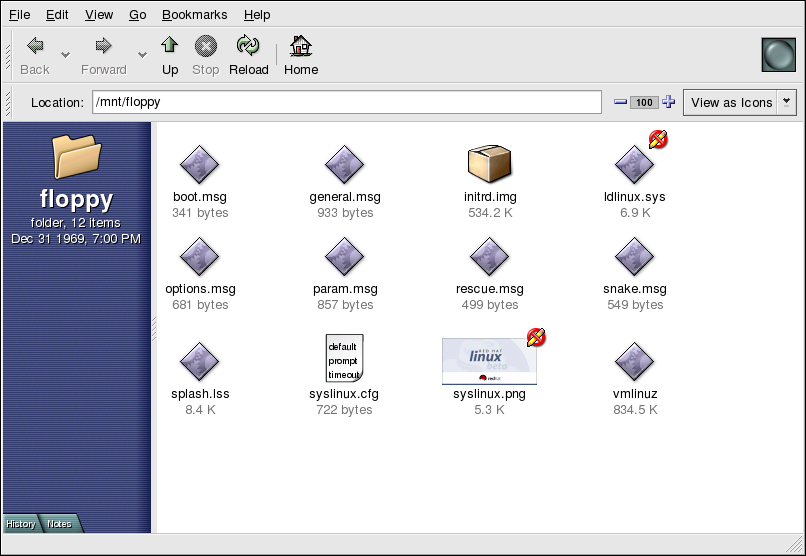Select the boot.msg file icon
The image size is (806, 556).
coord(199,163)
